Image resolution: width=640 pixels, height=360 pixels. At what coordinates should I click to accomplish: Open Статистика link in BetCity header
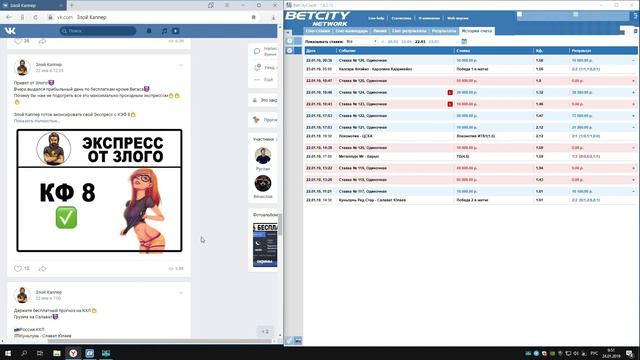pyautogui.click(x=401, y=18)
